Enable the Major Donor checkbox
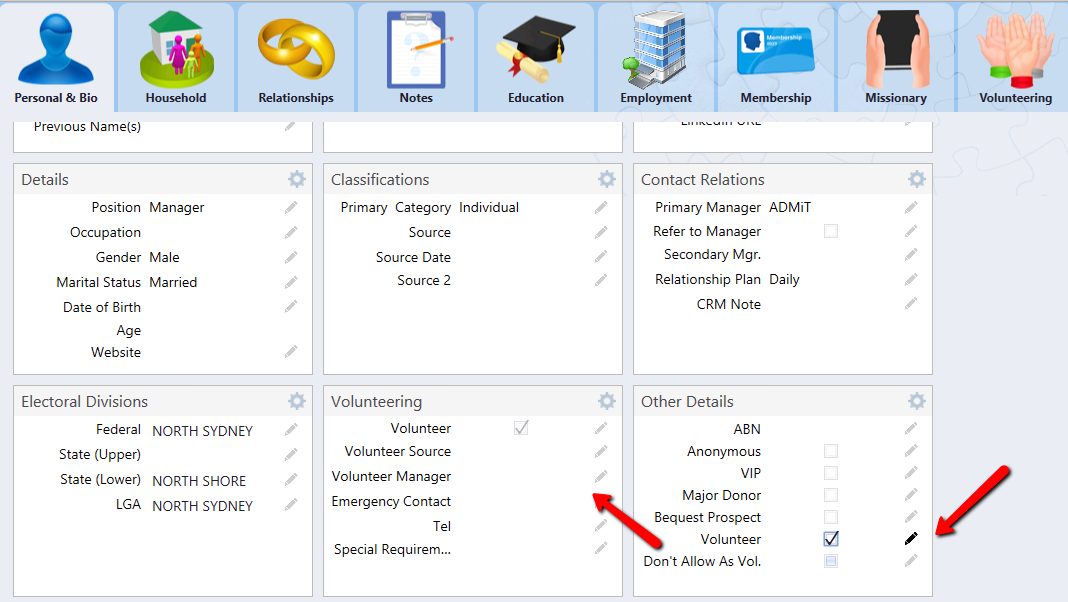 click(x=831, y=495)
